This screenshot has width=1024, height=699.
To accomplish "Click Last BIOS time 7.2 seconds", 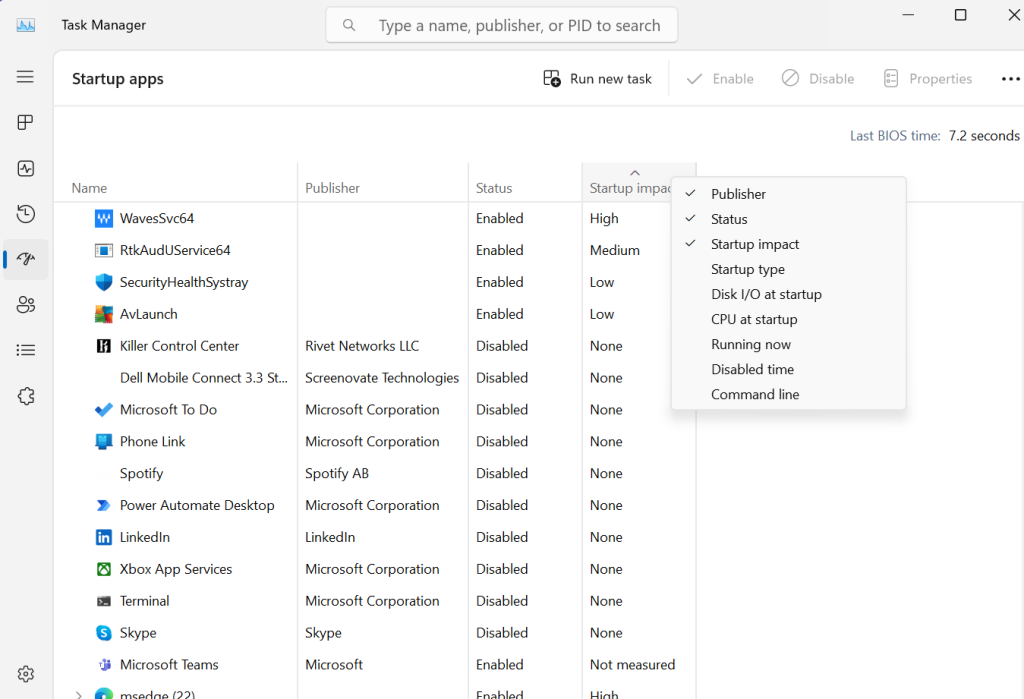I will [935, 136].
